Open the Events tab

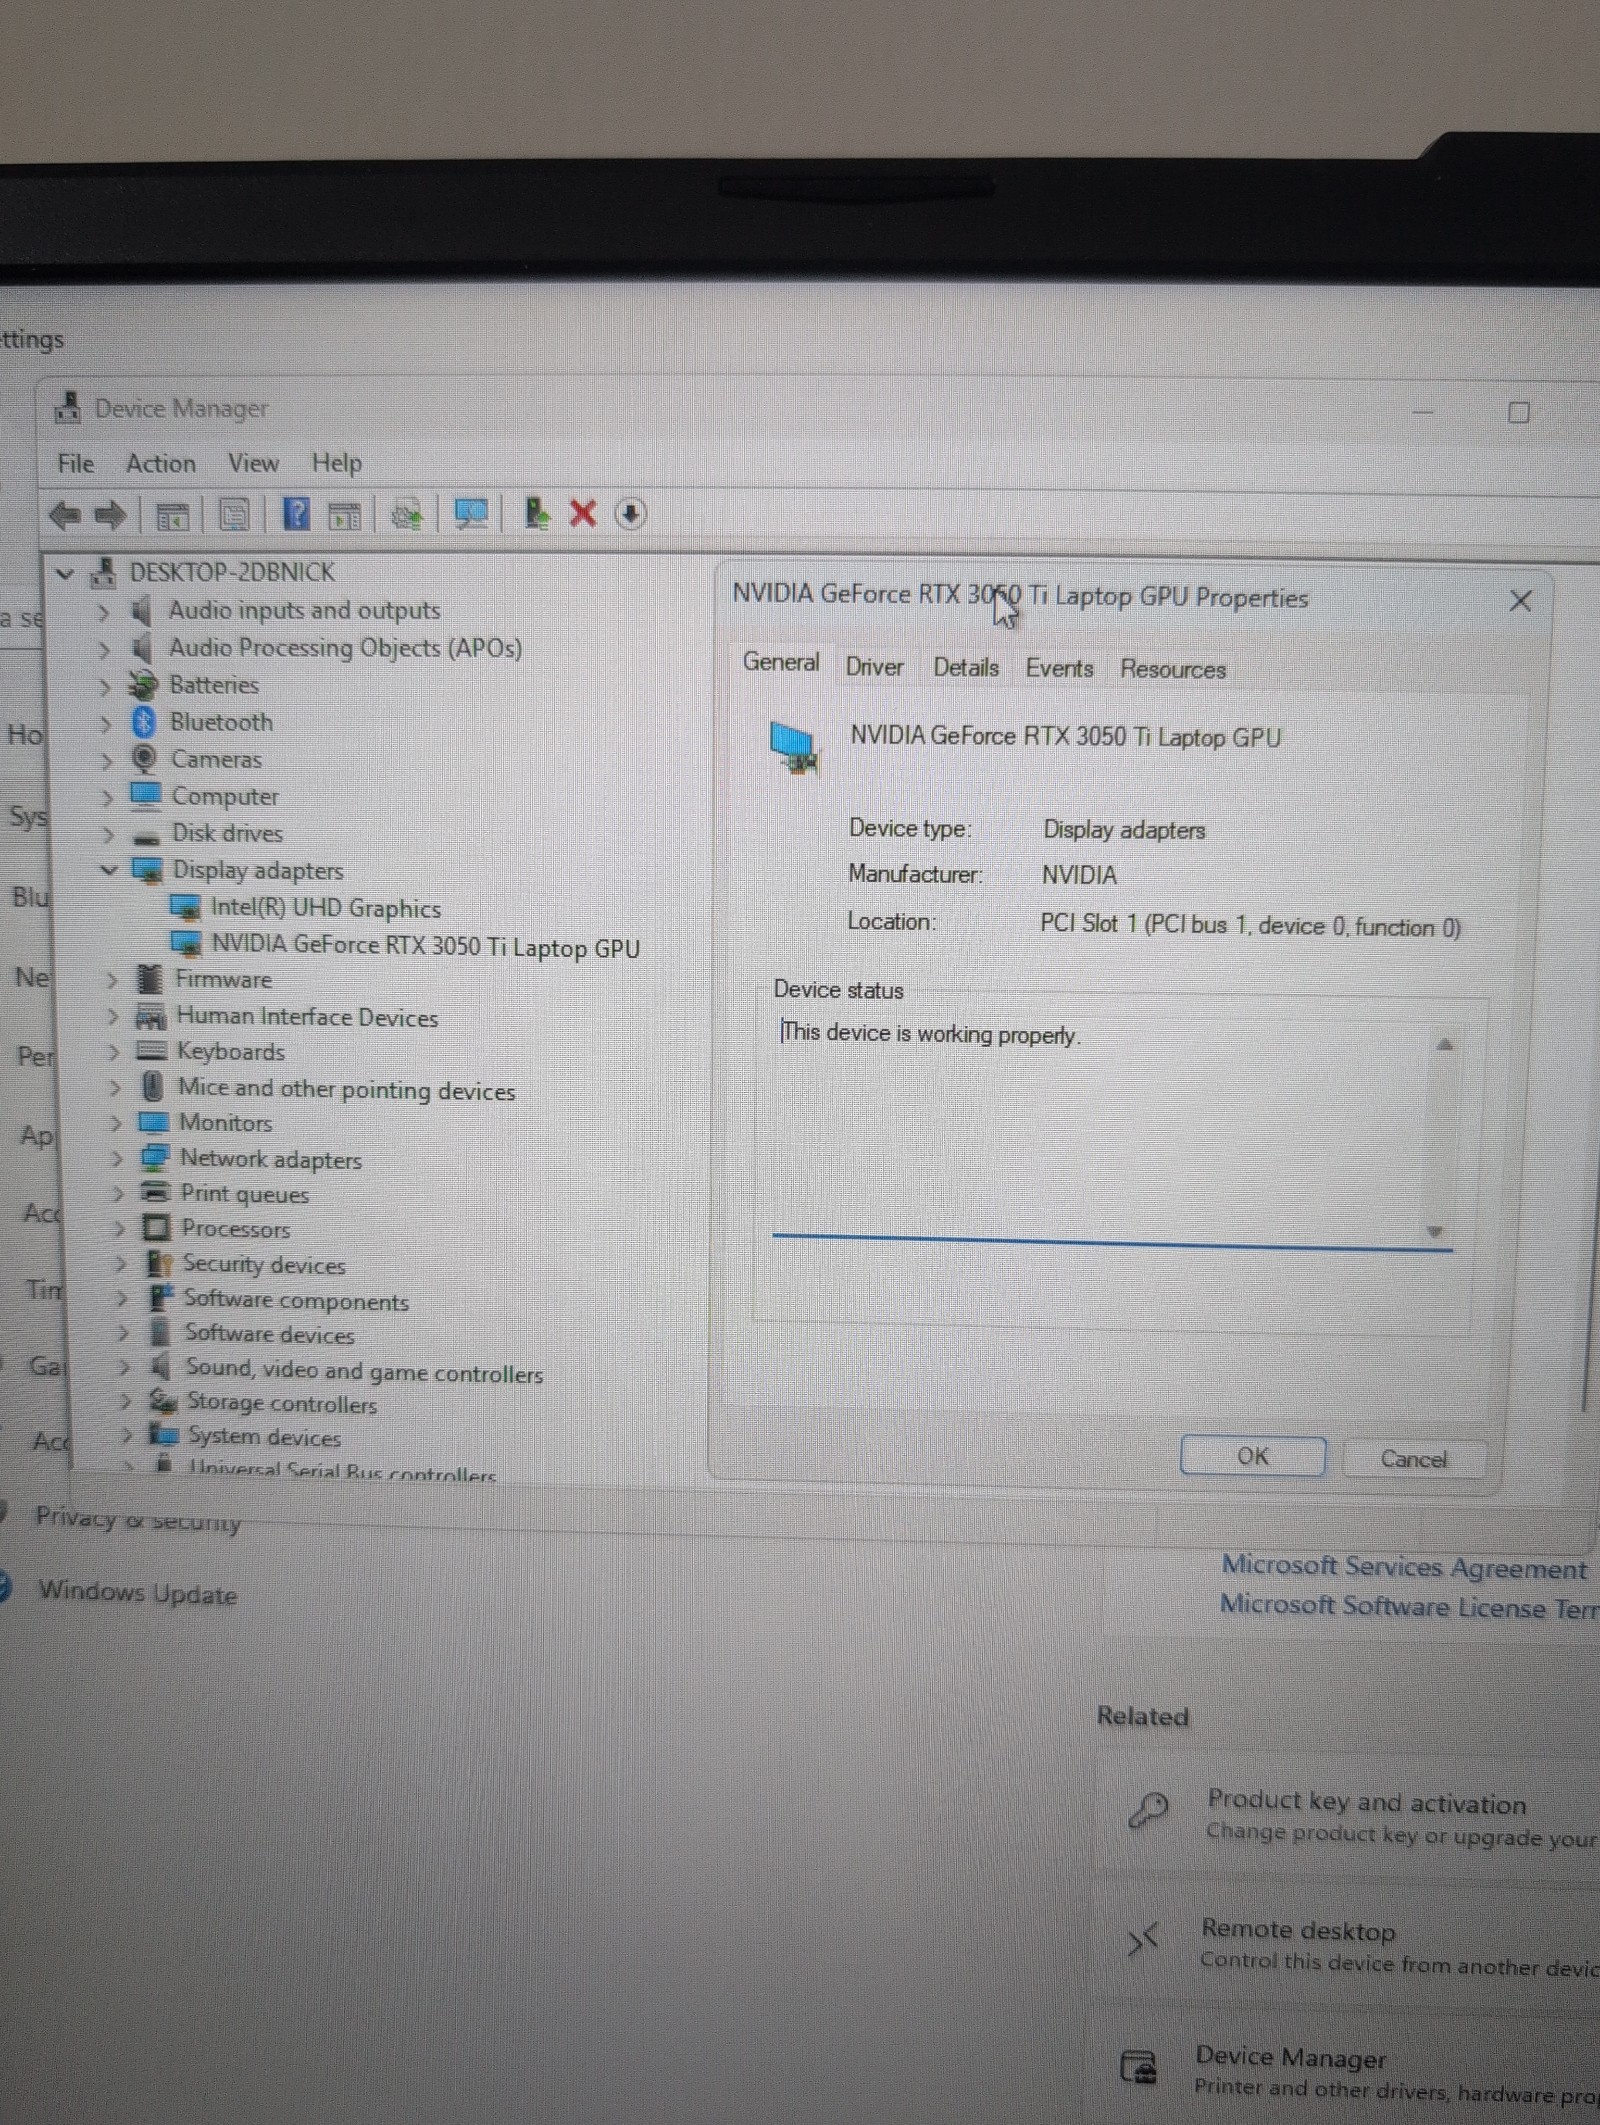(1059, 668)
